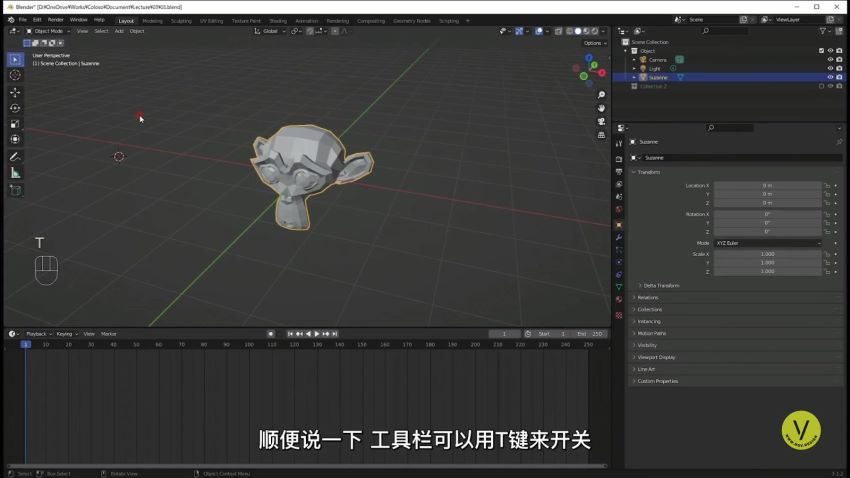This screenshot has height=478, width=850.
Task: Toggle camera view icon in viewport
Action: tap(601, 121)
